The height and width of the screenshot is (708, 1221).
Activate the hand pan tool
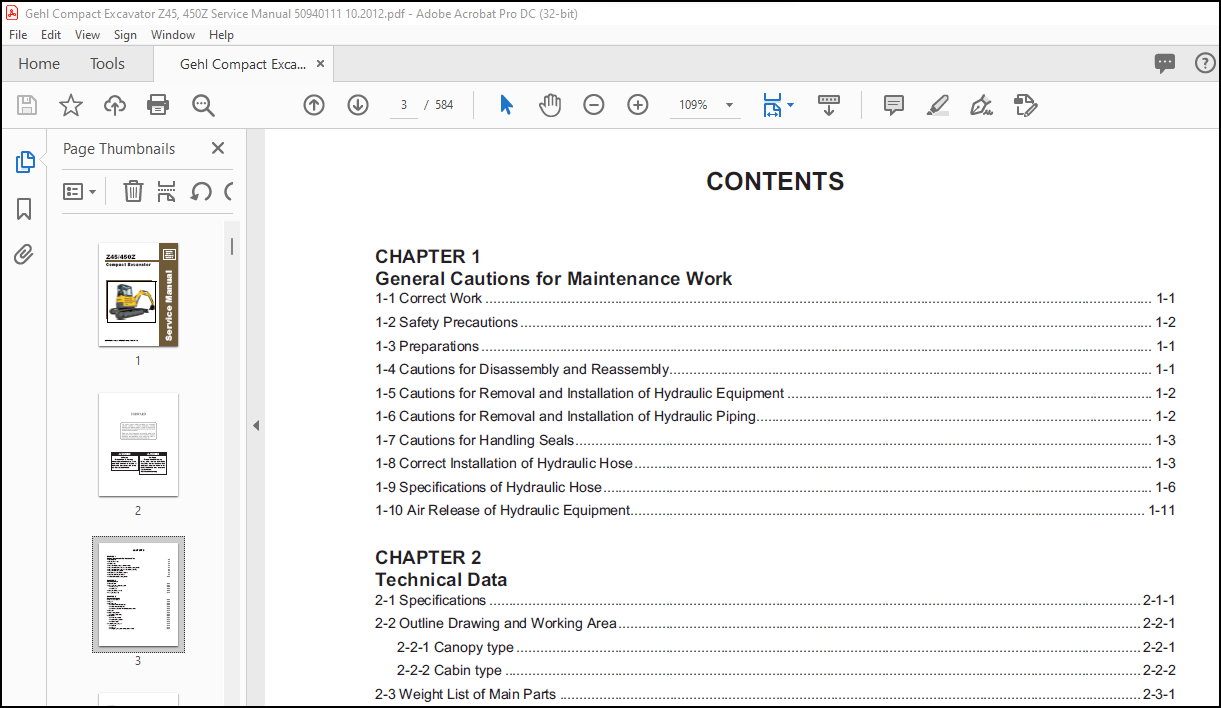[550, 105]
